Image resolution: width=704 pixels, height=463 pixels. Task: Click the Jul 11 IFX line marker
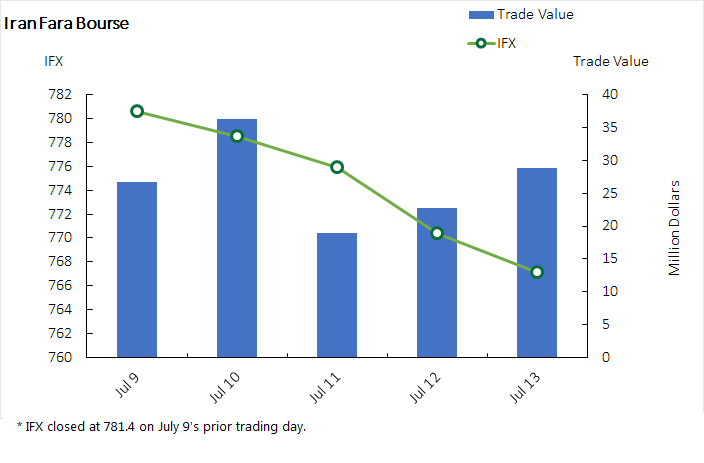pyautogui.click(x=337, y=167)
